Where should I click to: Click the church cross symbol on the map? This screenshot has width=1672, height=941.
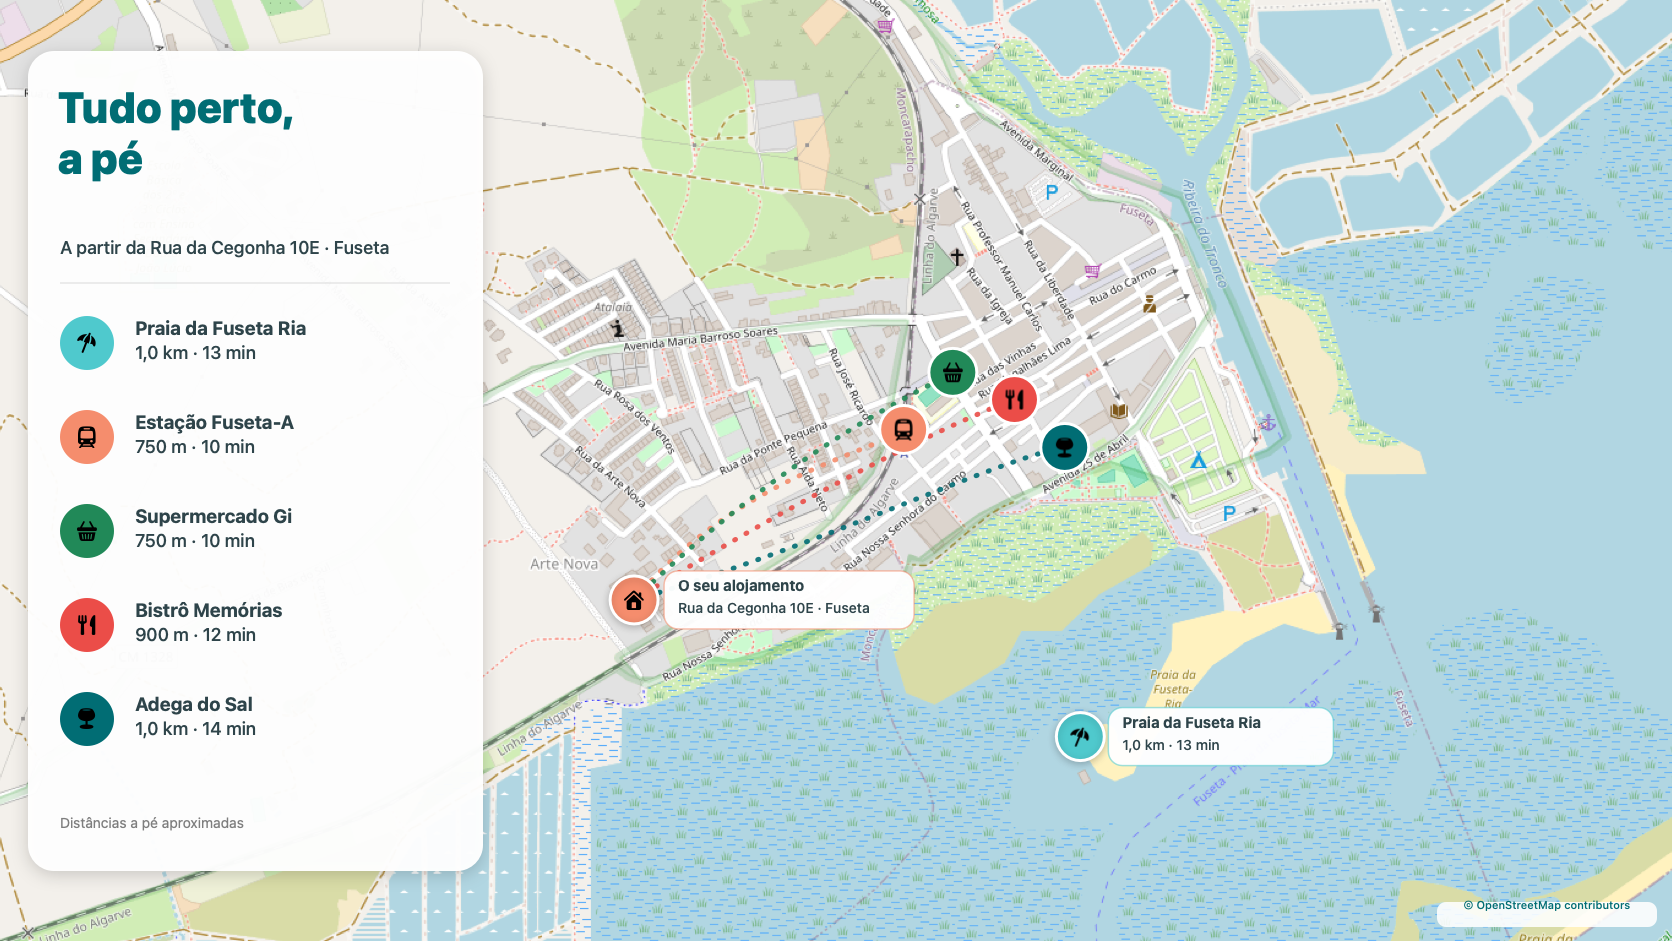coord(957,257)
